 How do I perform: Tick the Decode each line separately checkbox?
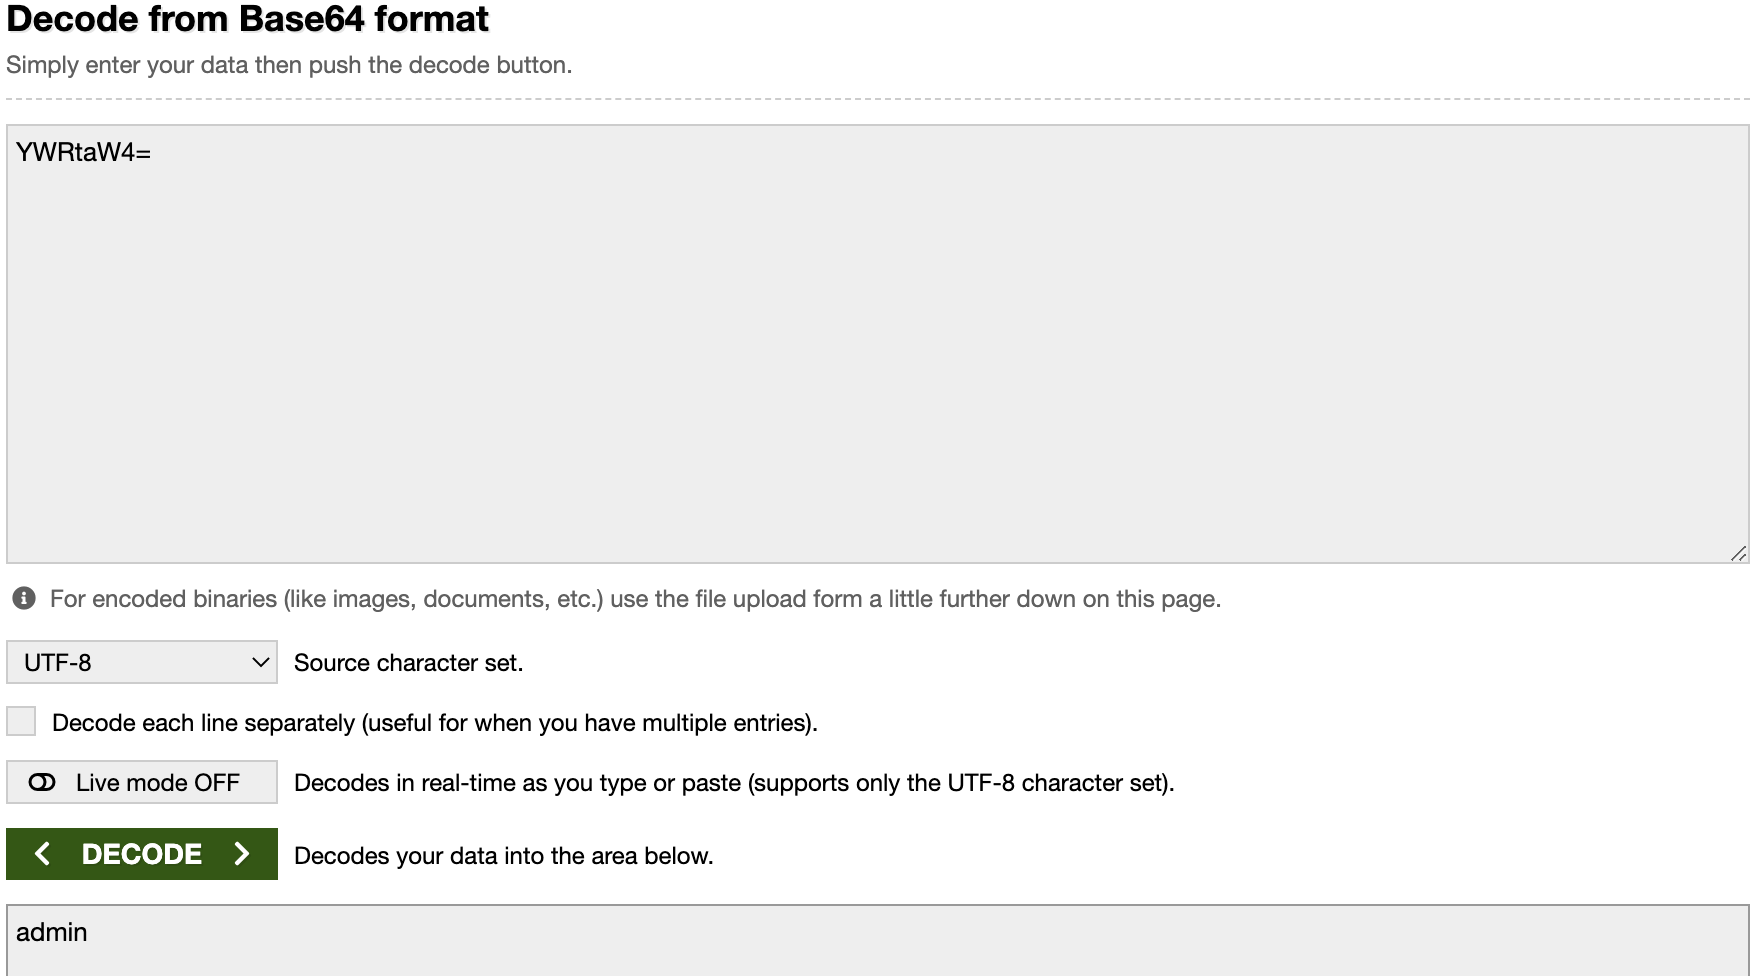(x=21, y=722)
